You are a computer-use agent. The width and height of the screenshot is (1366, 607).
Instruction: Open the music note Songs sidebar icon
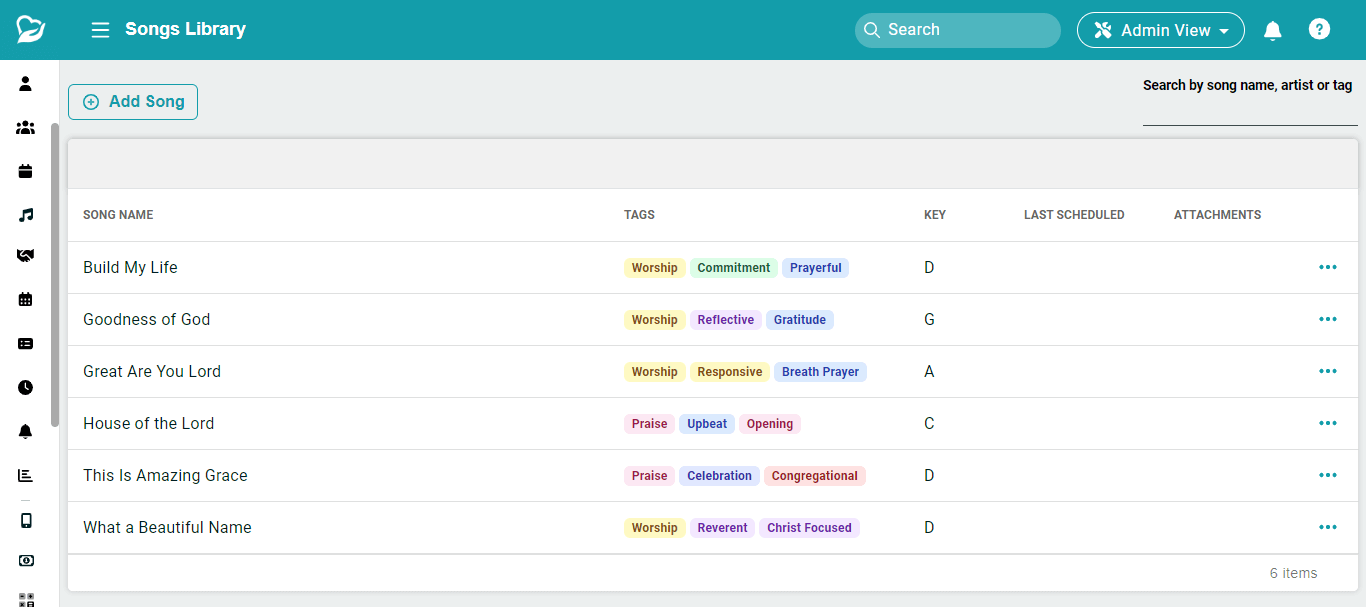(26, 214)
